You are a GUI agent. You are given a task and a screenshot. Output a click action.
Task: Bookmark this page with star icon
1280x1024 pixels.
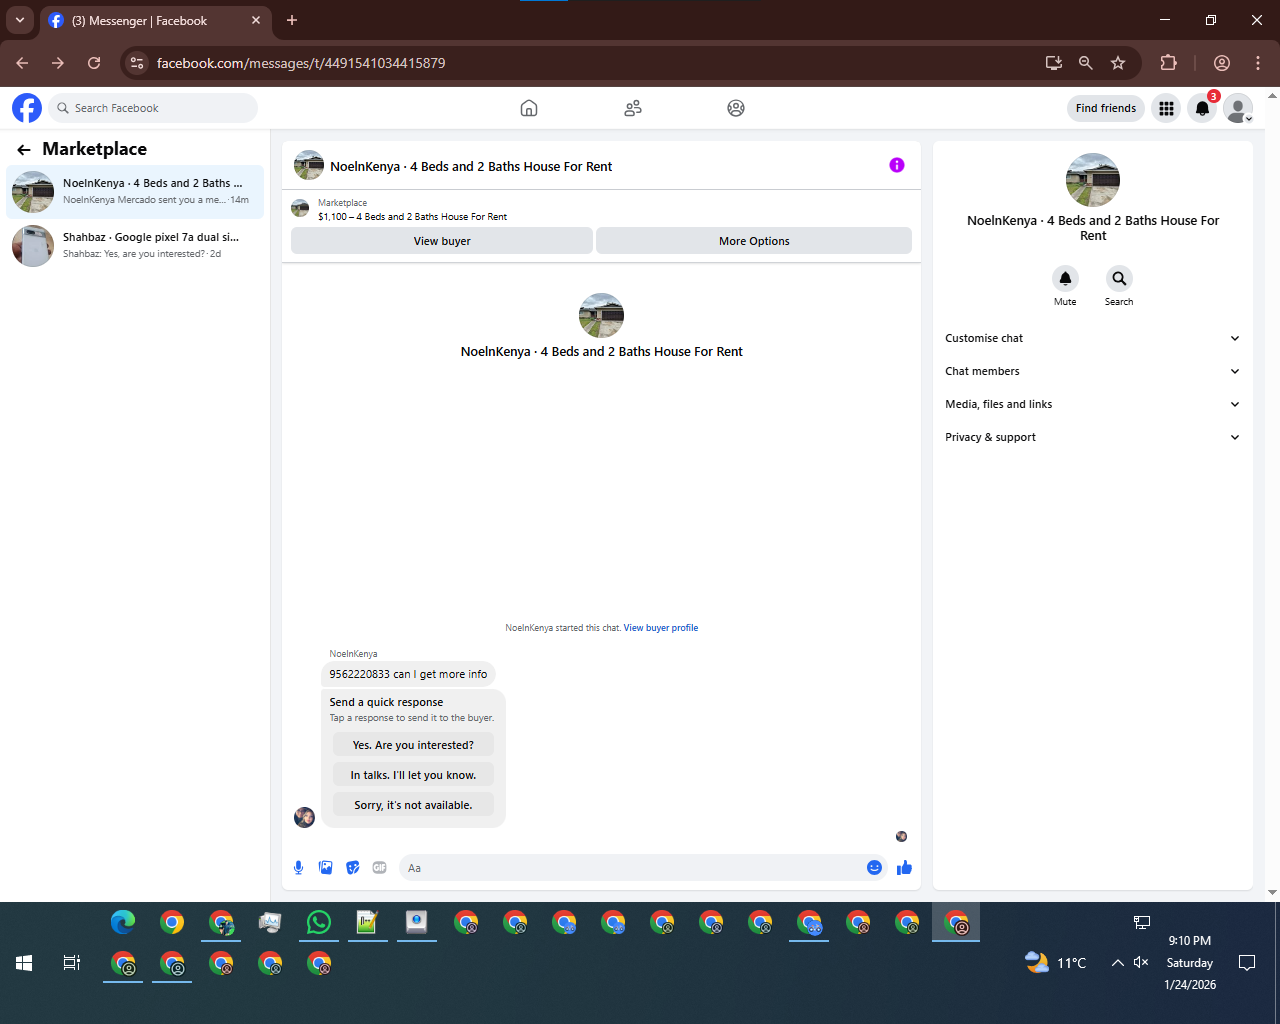[x=1118, y=63]
